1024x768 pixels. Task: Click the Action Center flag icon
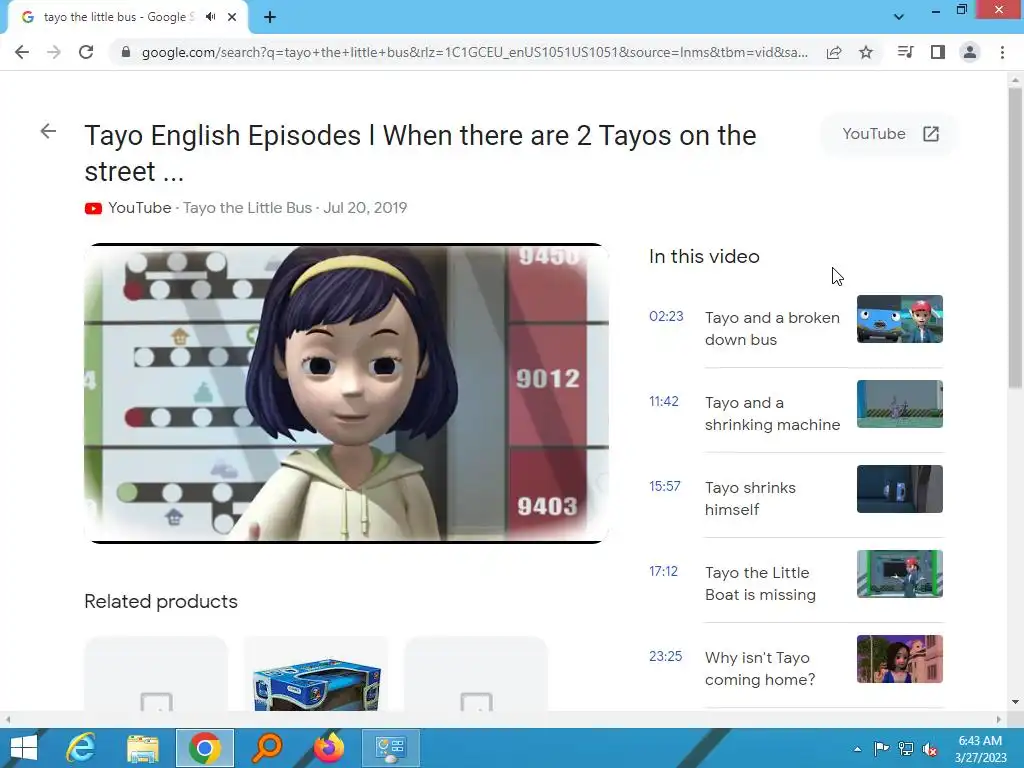point(881,749)
